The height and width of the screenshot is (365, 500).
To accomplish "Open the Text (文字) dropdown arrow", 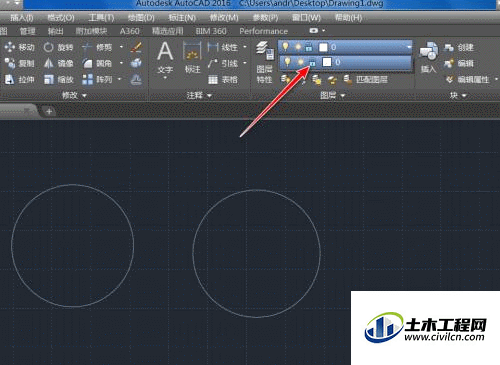I will coord(165,78).
